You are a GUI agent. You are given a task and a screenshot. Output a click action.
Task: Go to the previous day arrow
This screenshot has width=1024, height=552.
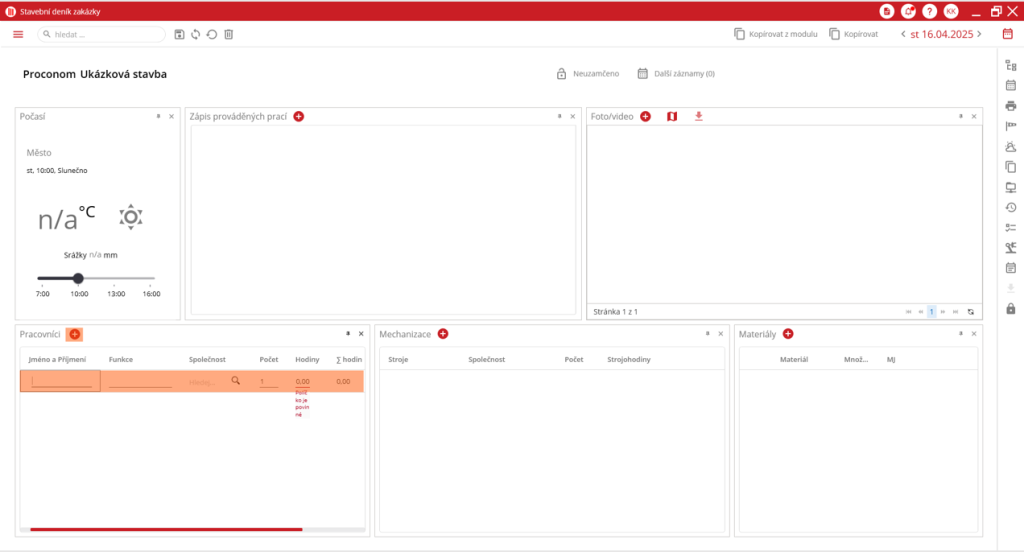[903, 34]
